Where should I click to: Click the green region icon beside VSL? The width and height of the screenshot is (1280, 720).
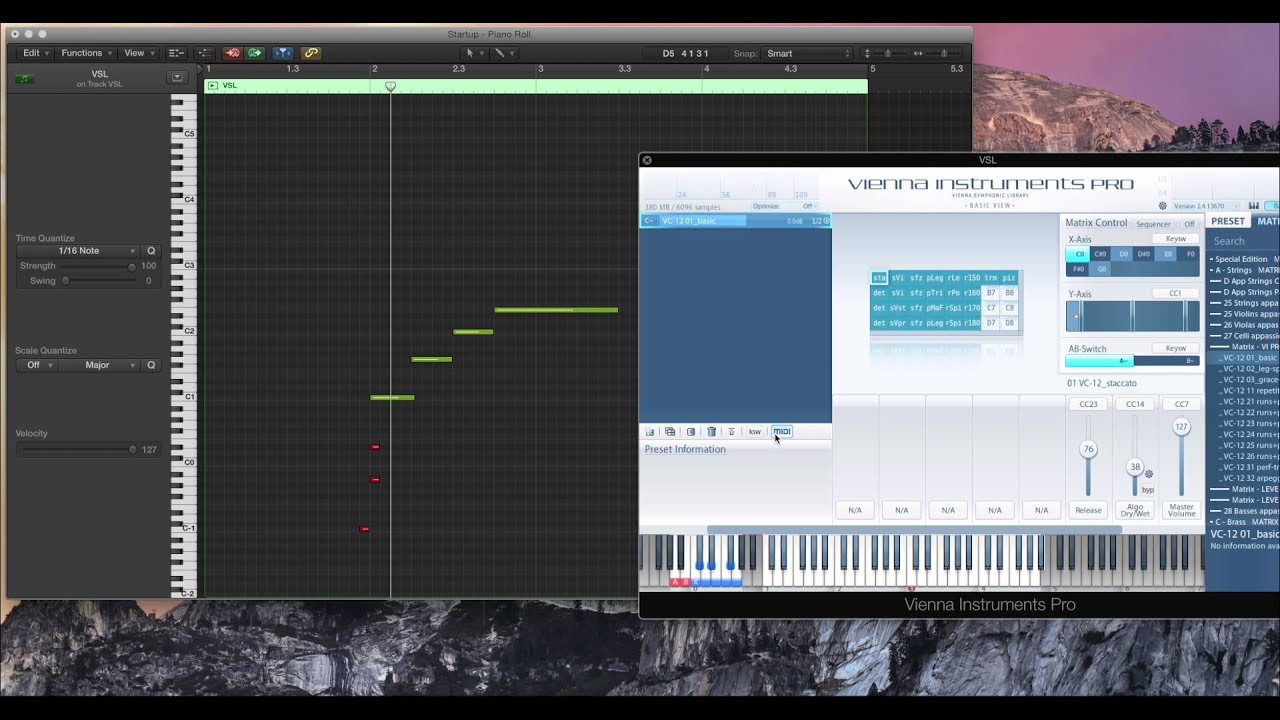25,79
